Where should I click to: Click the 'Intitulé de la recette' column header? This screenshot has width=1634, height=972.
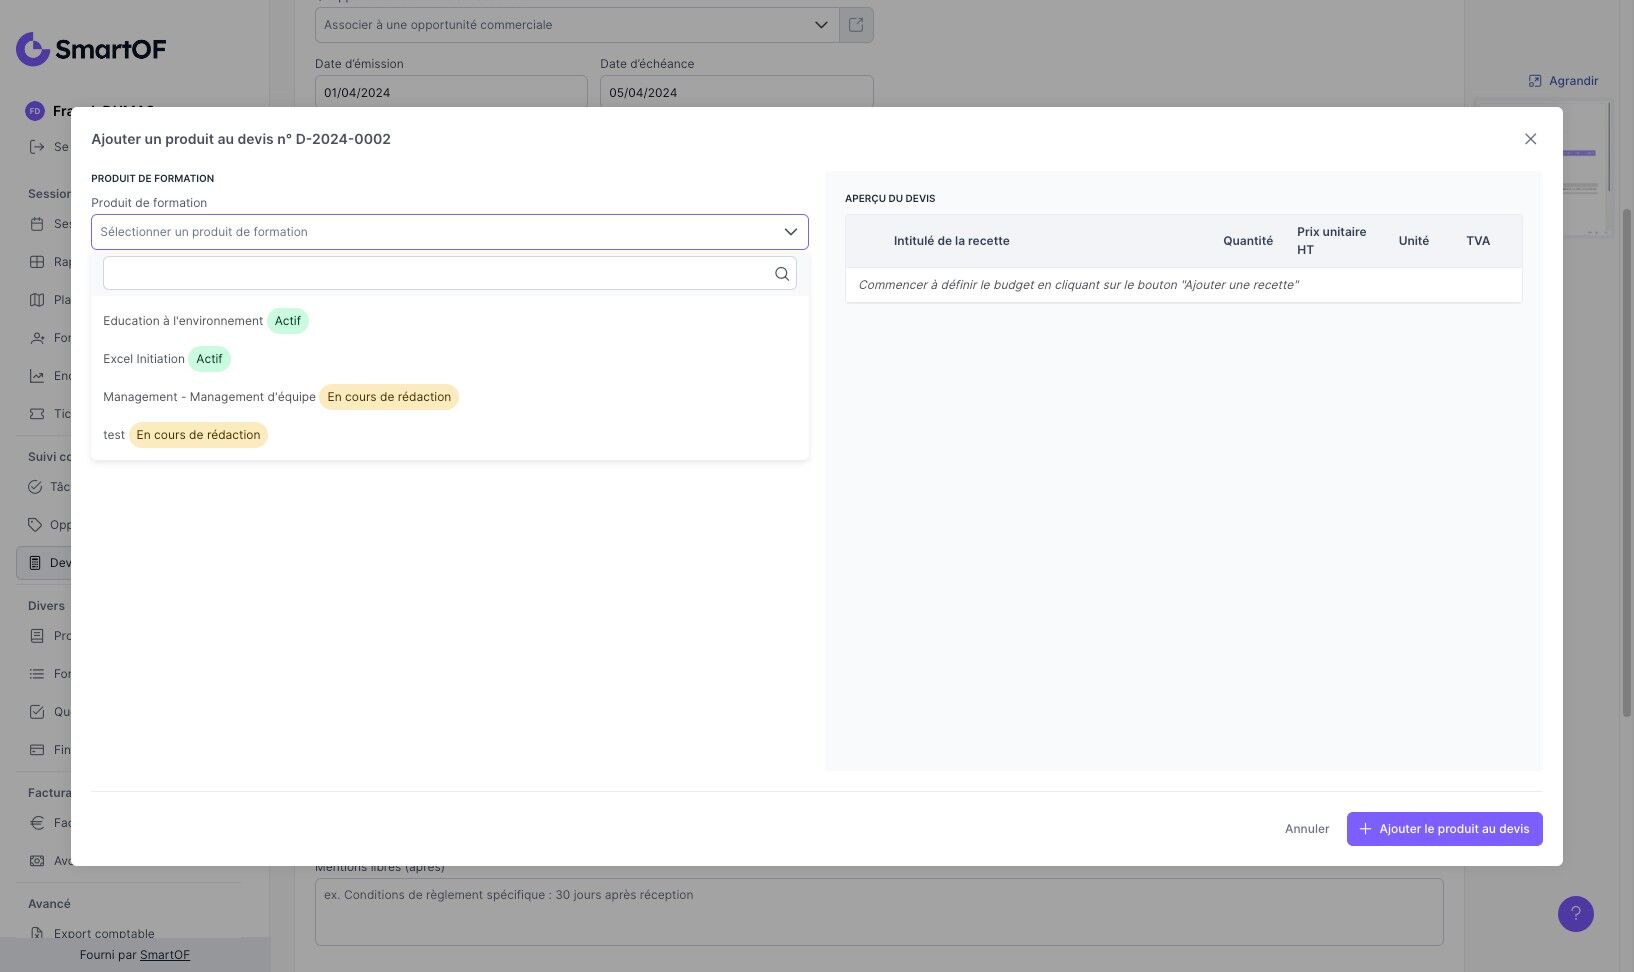click(x=951, y=241)
